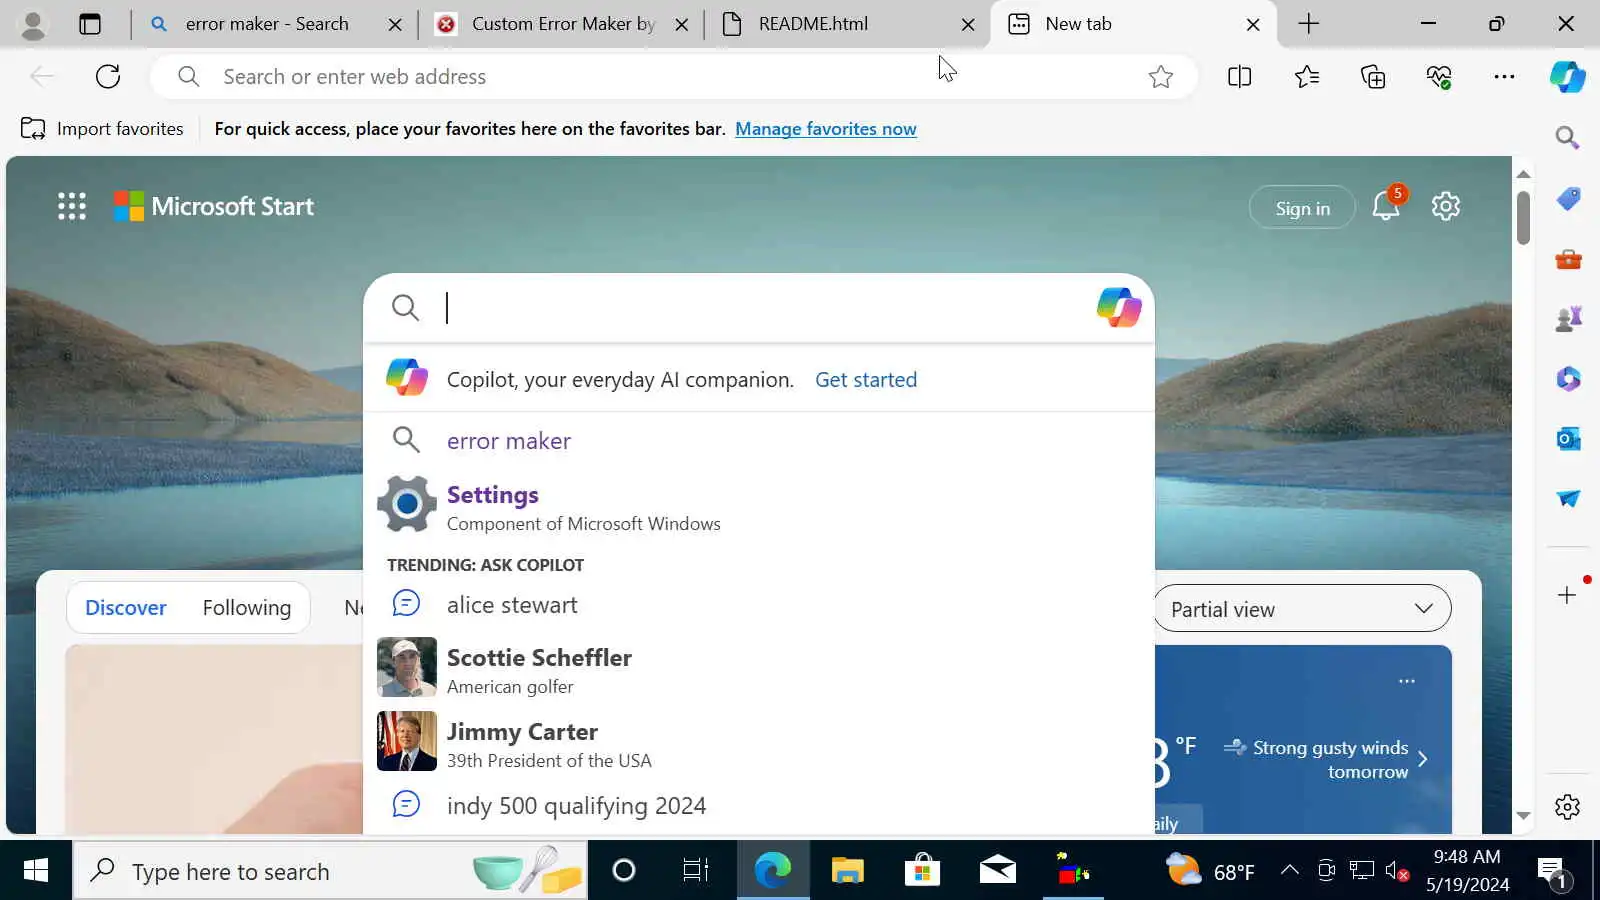Click Copilot icon in the search box

tap(1119, 307)
